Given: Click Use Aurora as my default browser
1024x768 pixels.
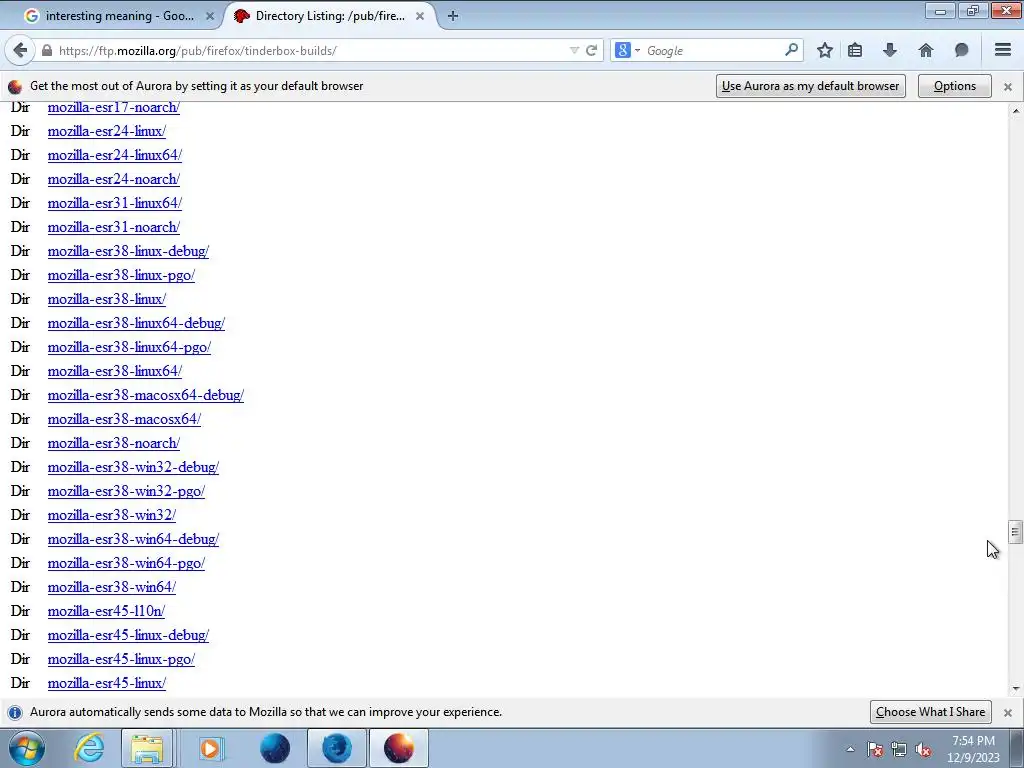Looking at the screenshot, I should pos(810,86).
